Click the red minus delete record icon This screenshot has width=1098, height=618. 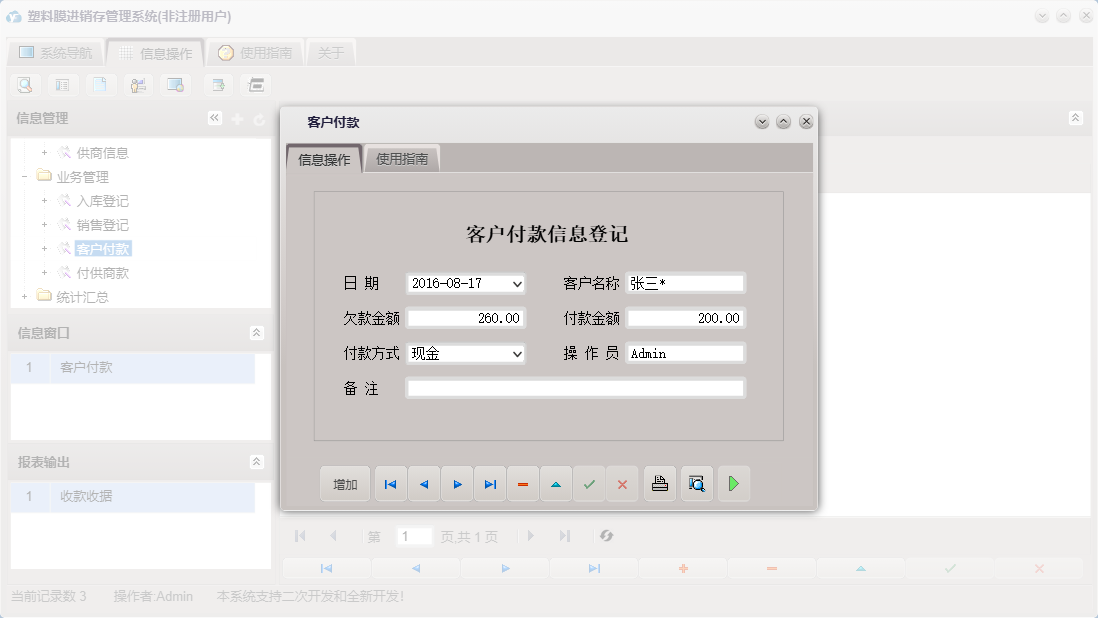pos(523,483)
